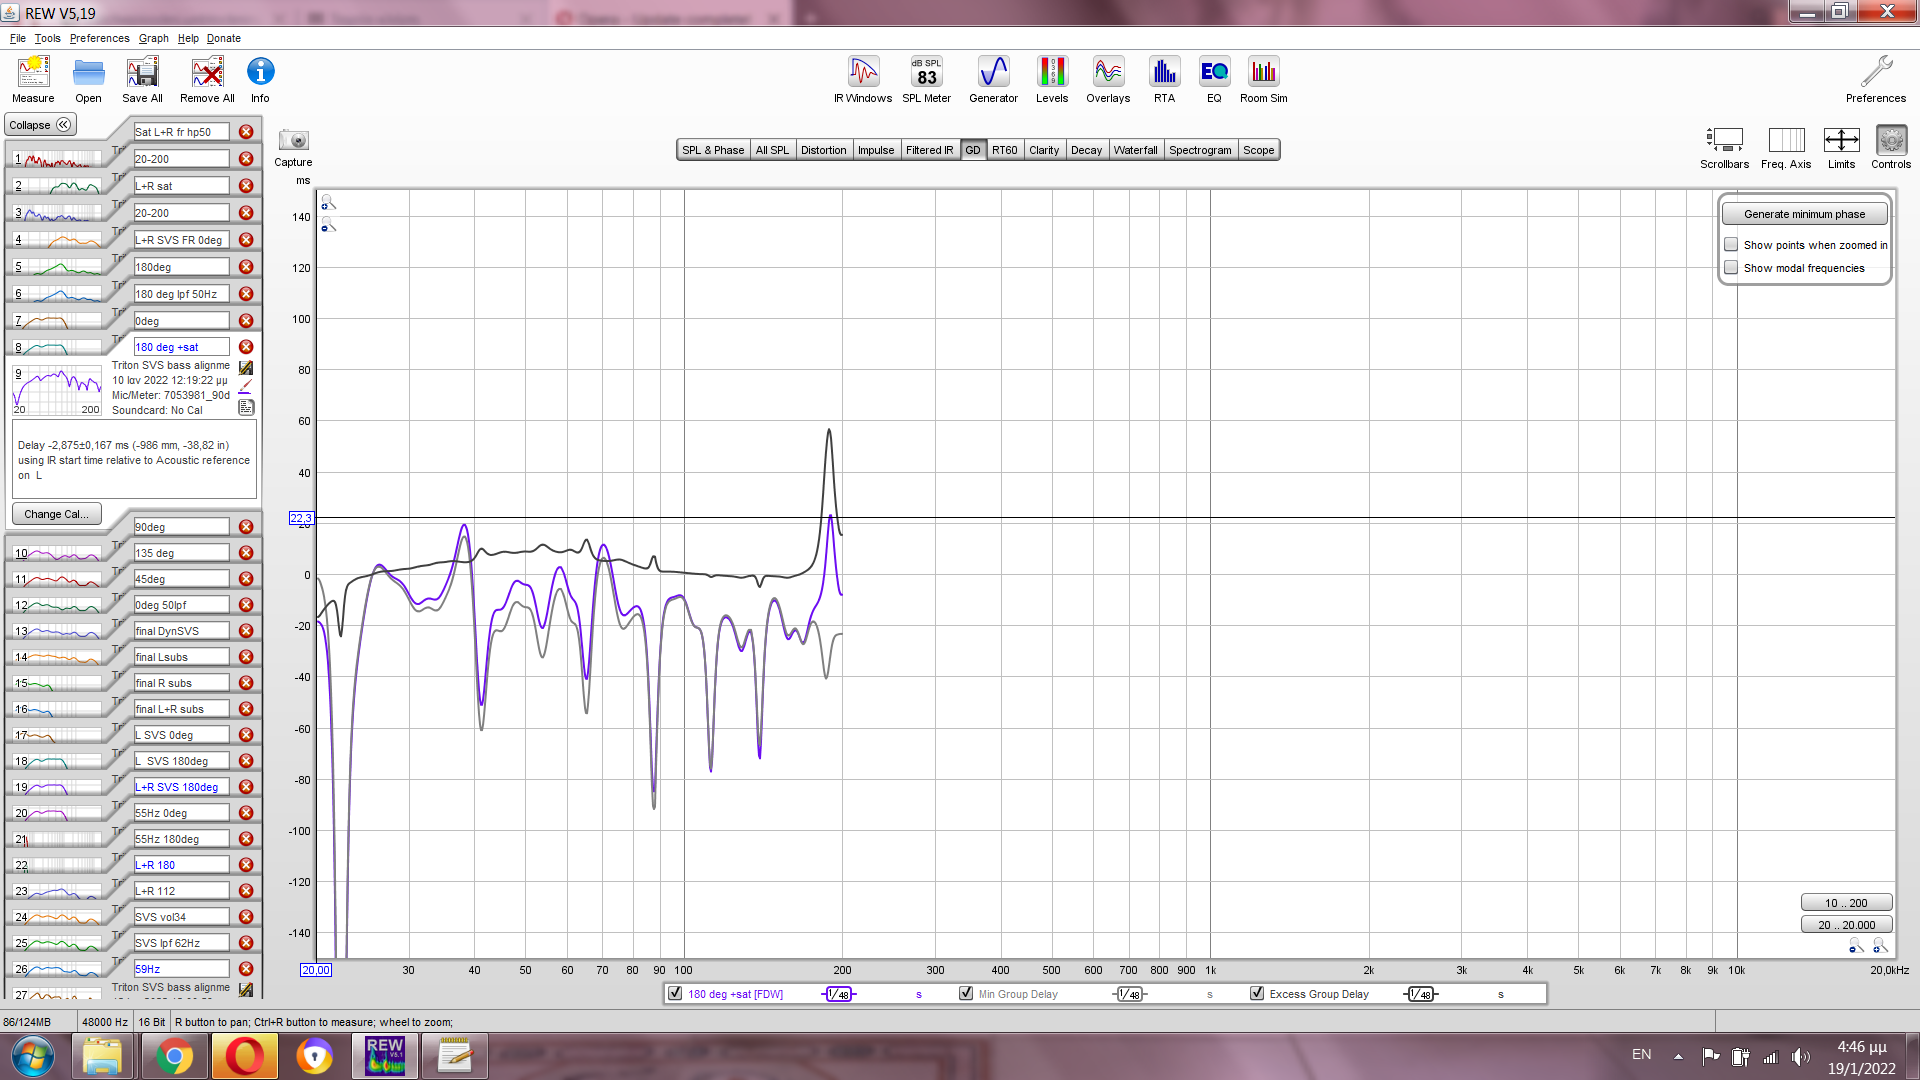Enable Show modal frequencies checkbox
The width and height of the screenshot is (1920, 1080).
click(x=1731, y=268)
